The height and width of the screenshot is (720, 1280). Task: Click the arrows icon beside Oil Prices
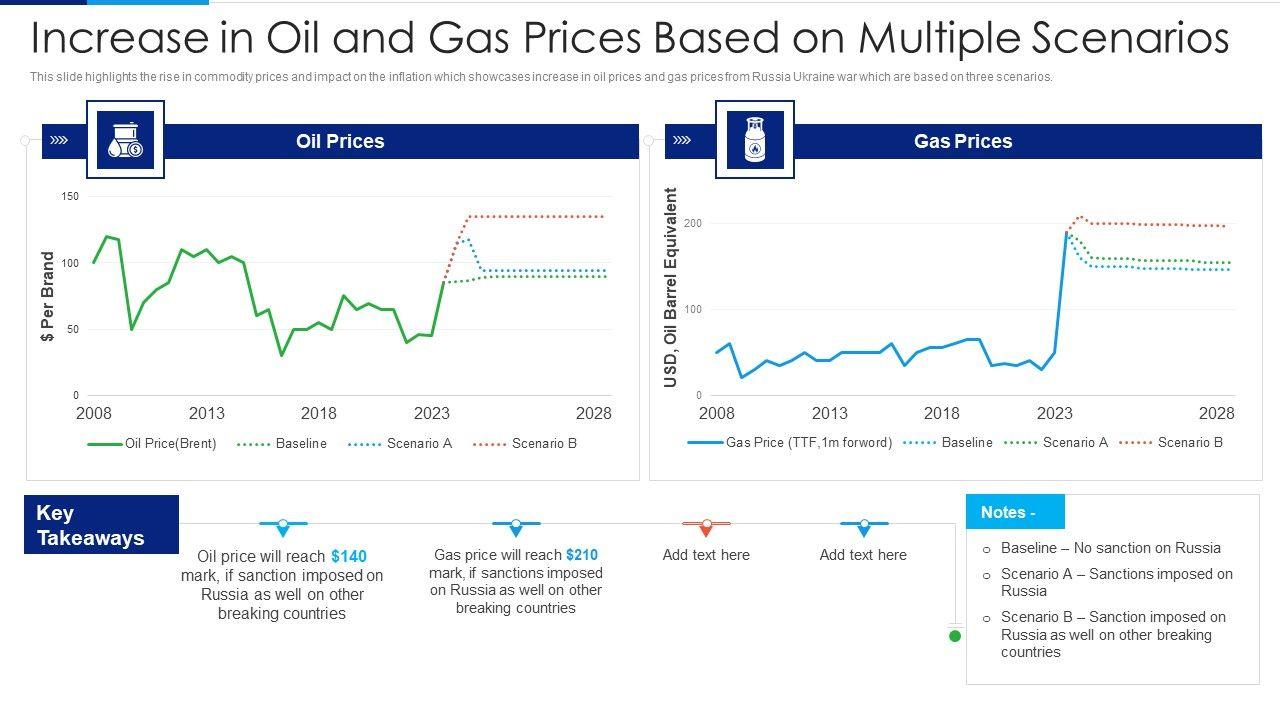59,141
